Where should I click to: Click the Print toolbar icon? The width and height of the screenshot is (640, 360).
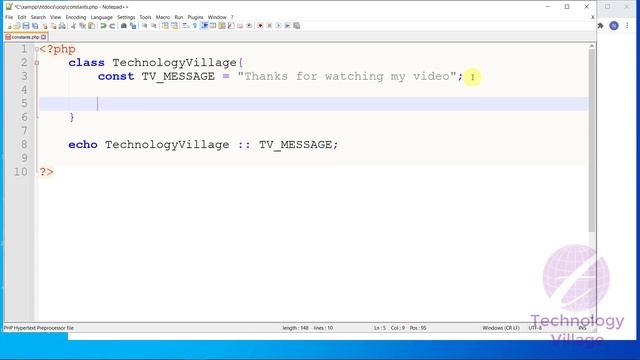[x=62, y=26]
